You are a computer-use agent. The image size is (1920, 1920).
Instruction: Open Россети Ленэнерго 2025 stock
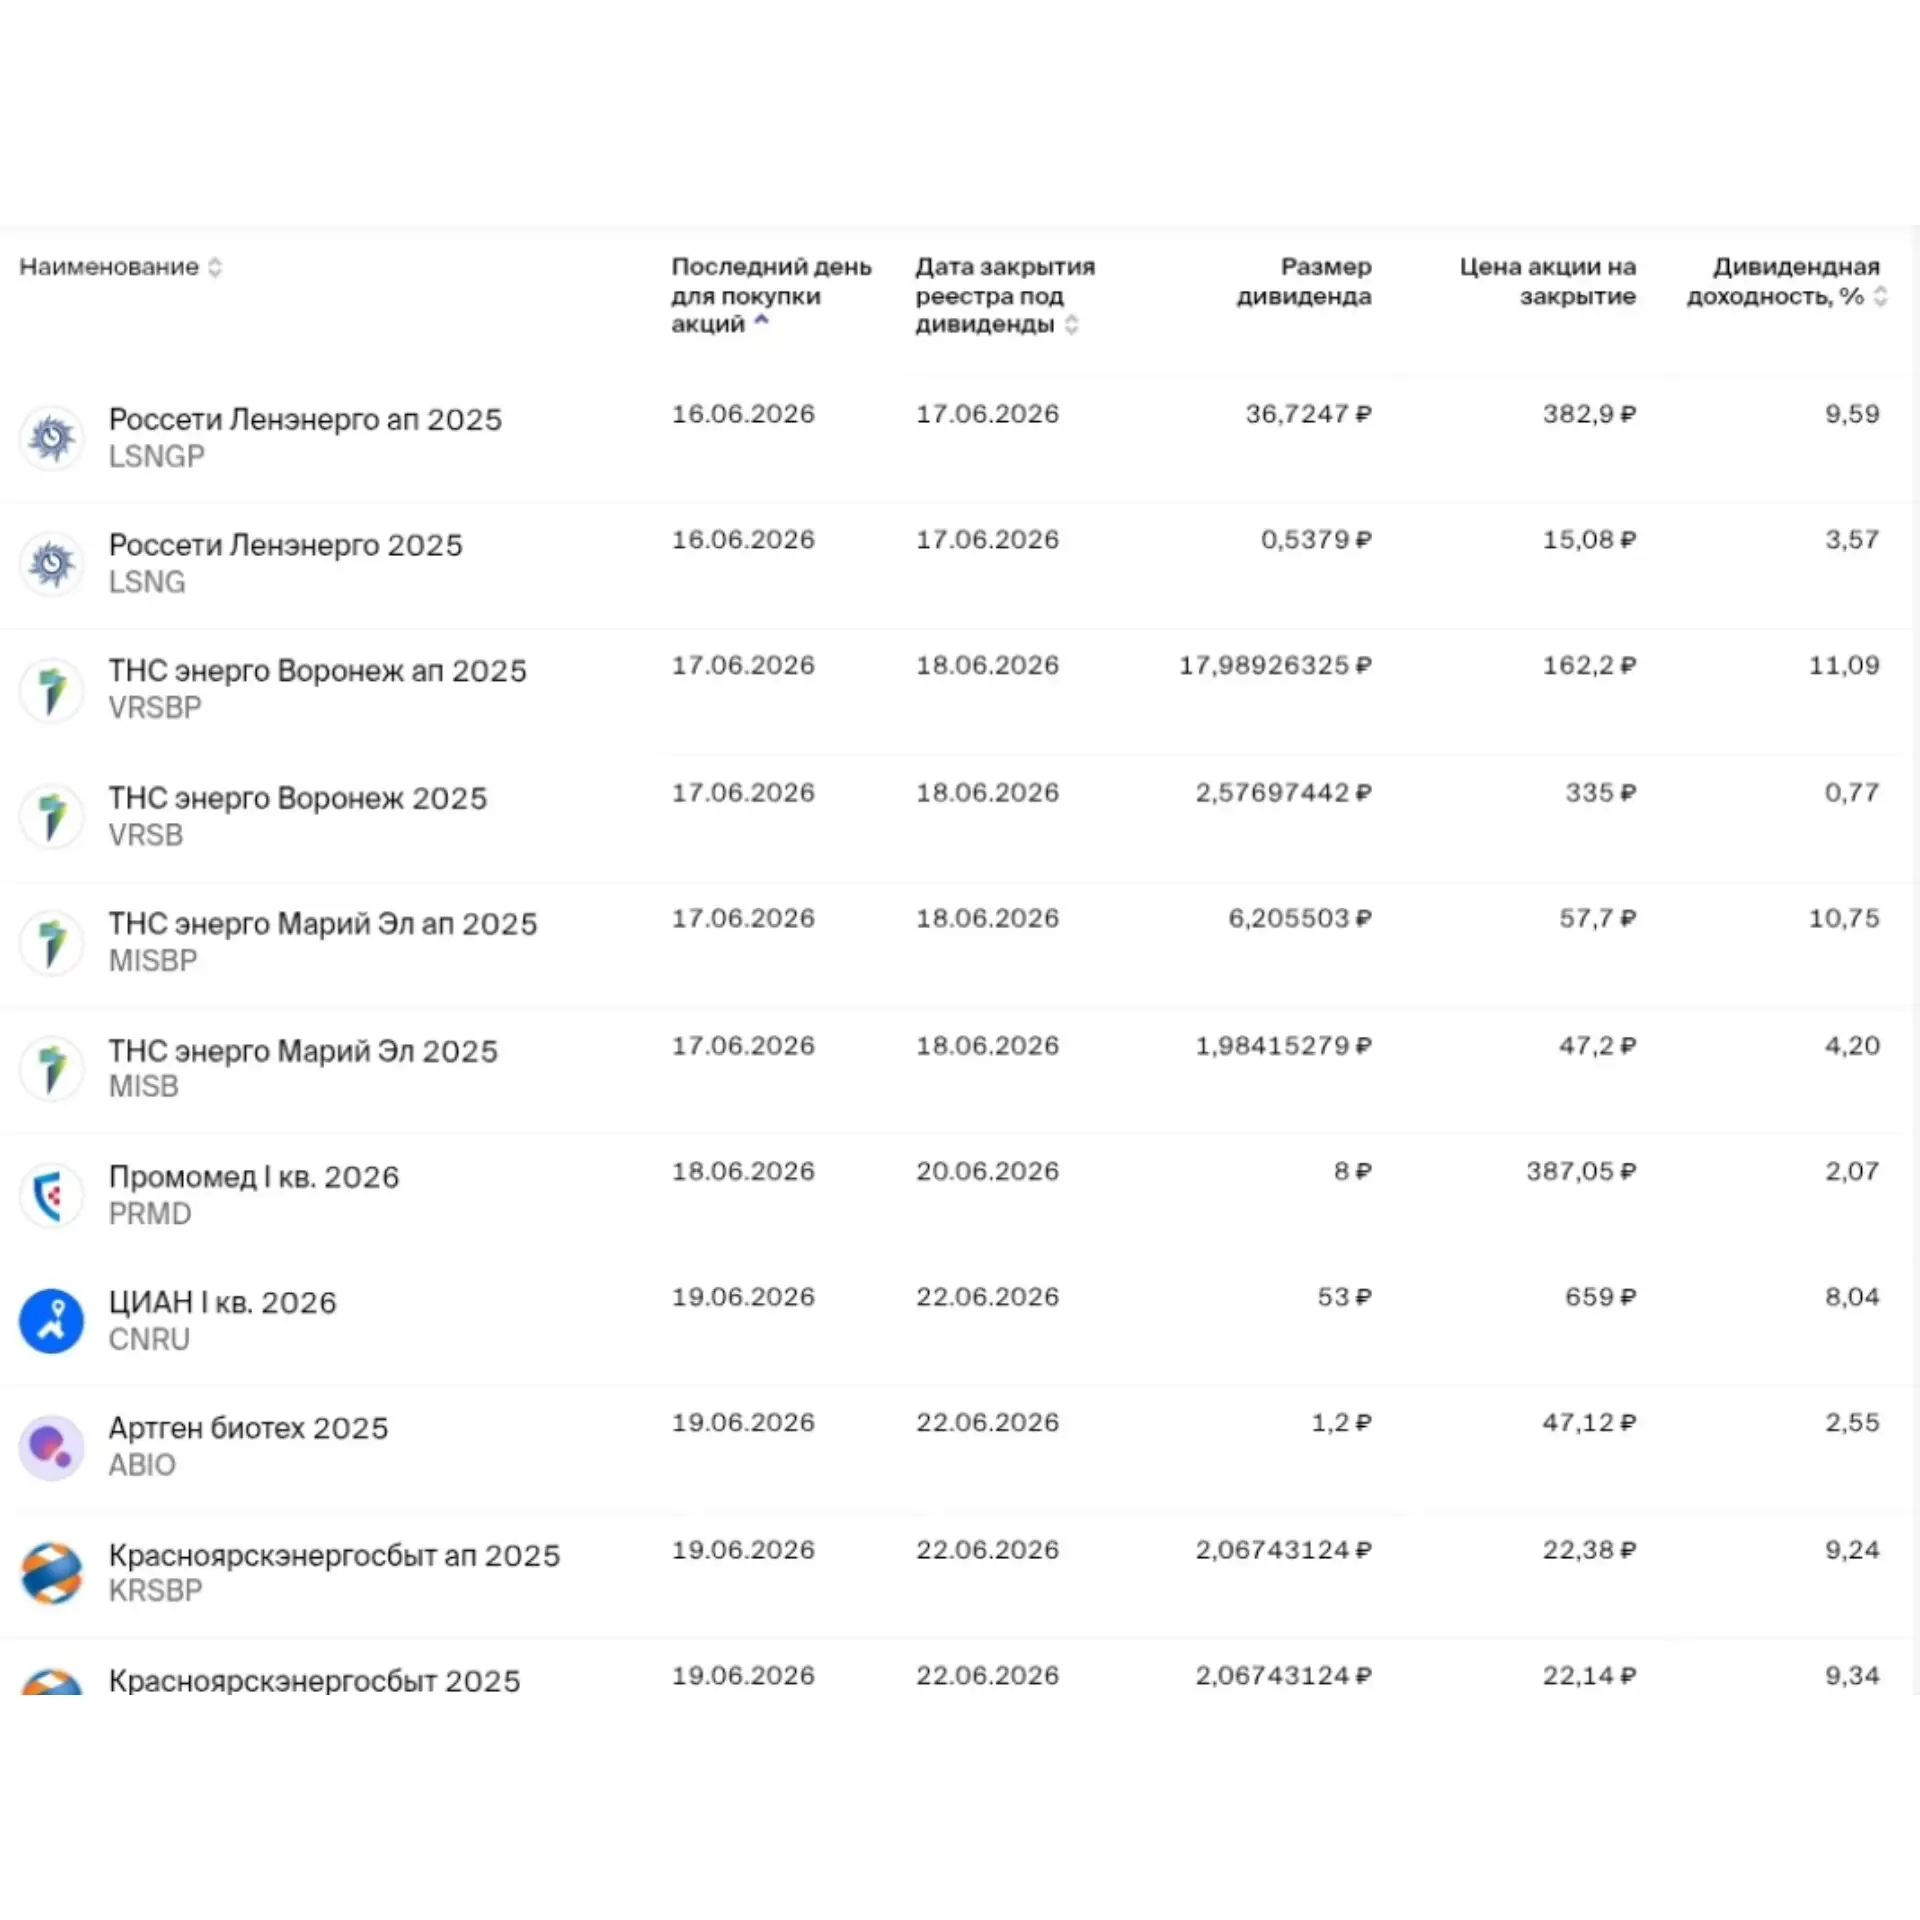pos(286,545)
